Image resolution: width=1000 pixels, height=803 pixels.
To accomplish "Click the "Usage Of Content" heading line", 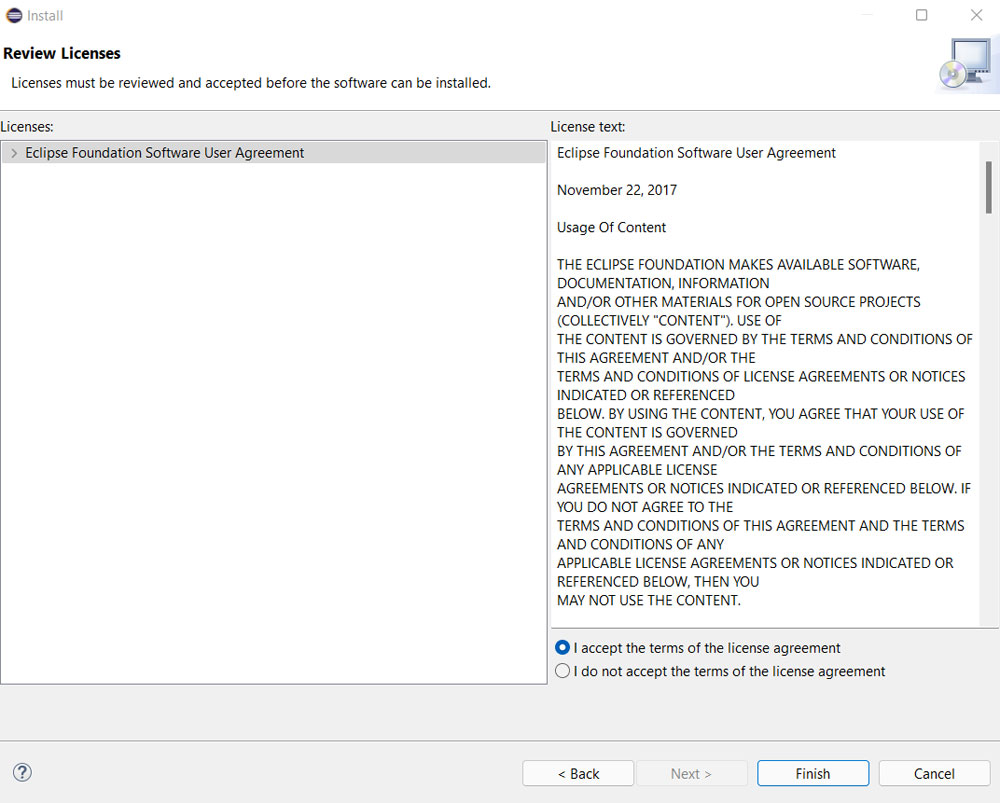I will coord(611,227).
